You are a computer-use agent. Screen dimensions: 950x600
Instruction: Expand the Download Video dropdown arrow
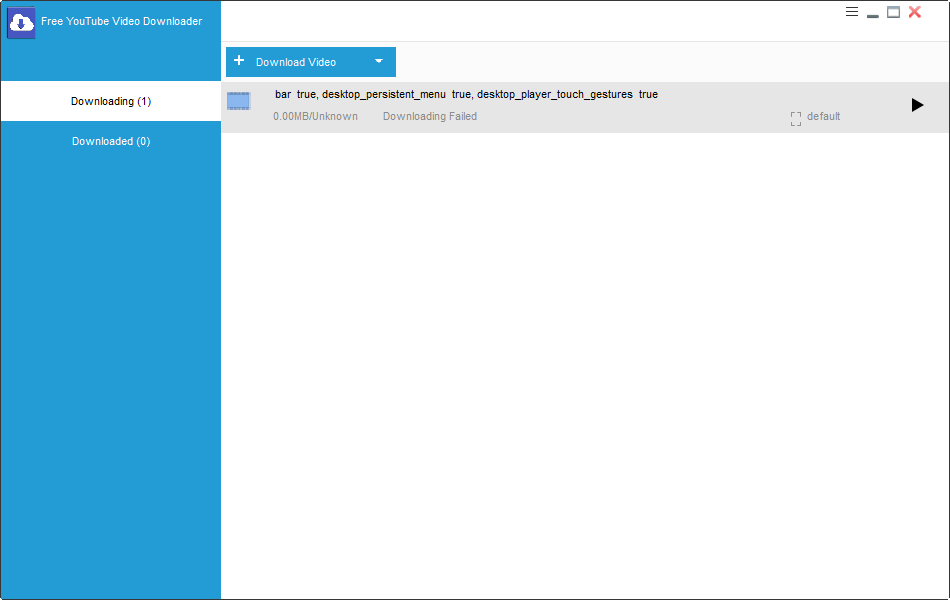point(378,61)
